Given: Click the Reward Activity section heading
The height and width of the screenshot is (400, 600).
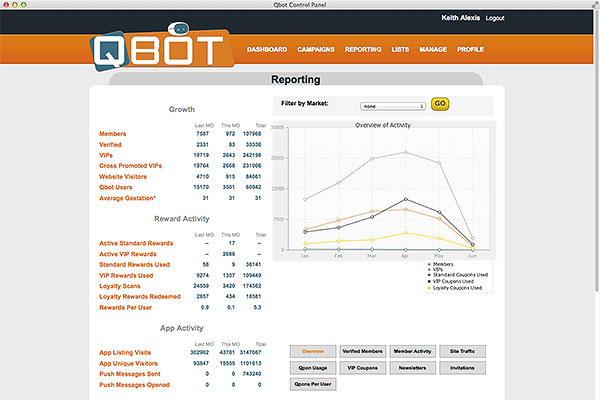Looking at the screenshot, I should tap(182, 219).
